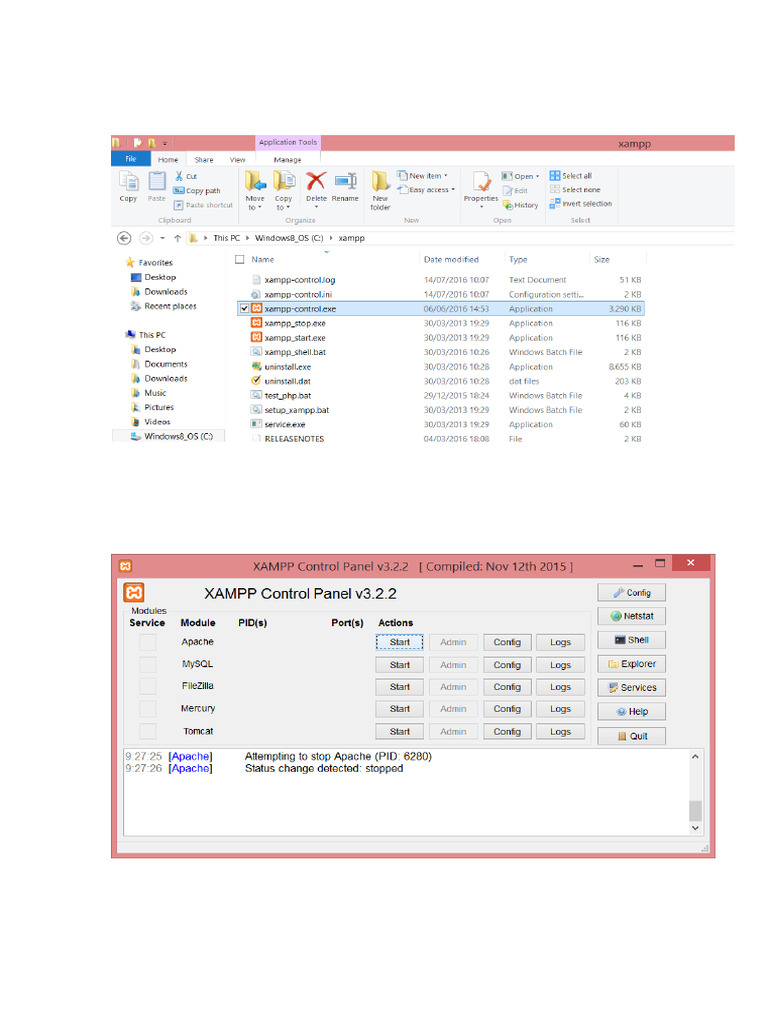Click the red Delete icon
The width and height of the screenshot is (768, 1024).
click(x=316, y=182)
